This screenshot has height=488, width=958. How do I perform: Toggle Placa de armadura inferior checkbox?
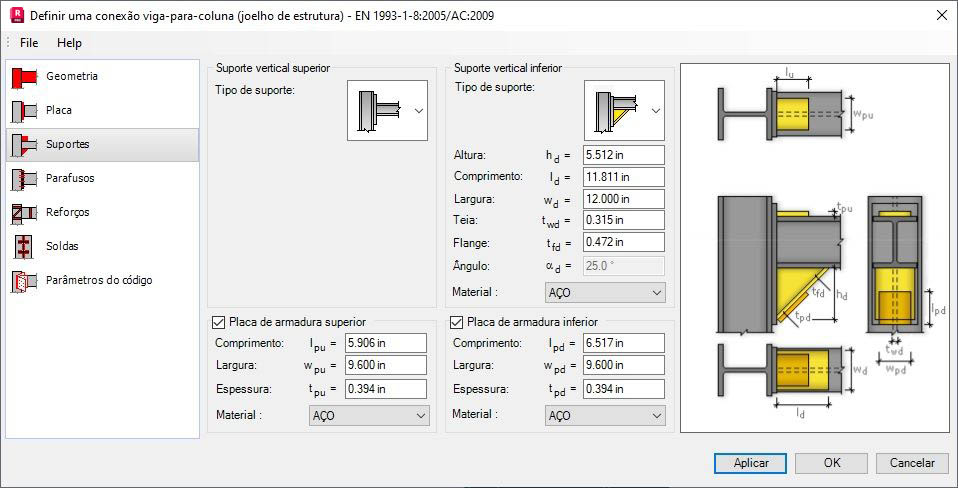455,322
